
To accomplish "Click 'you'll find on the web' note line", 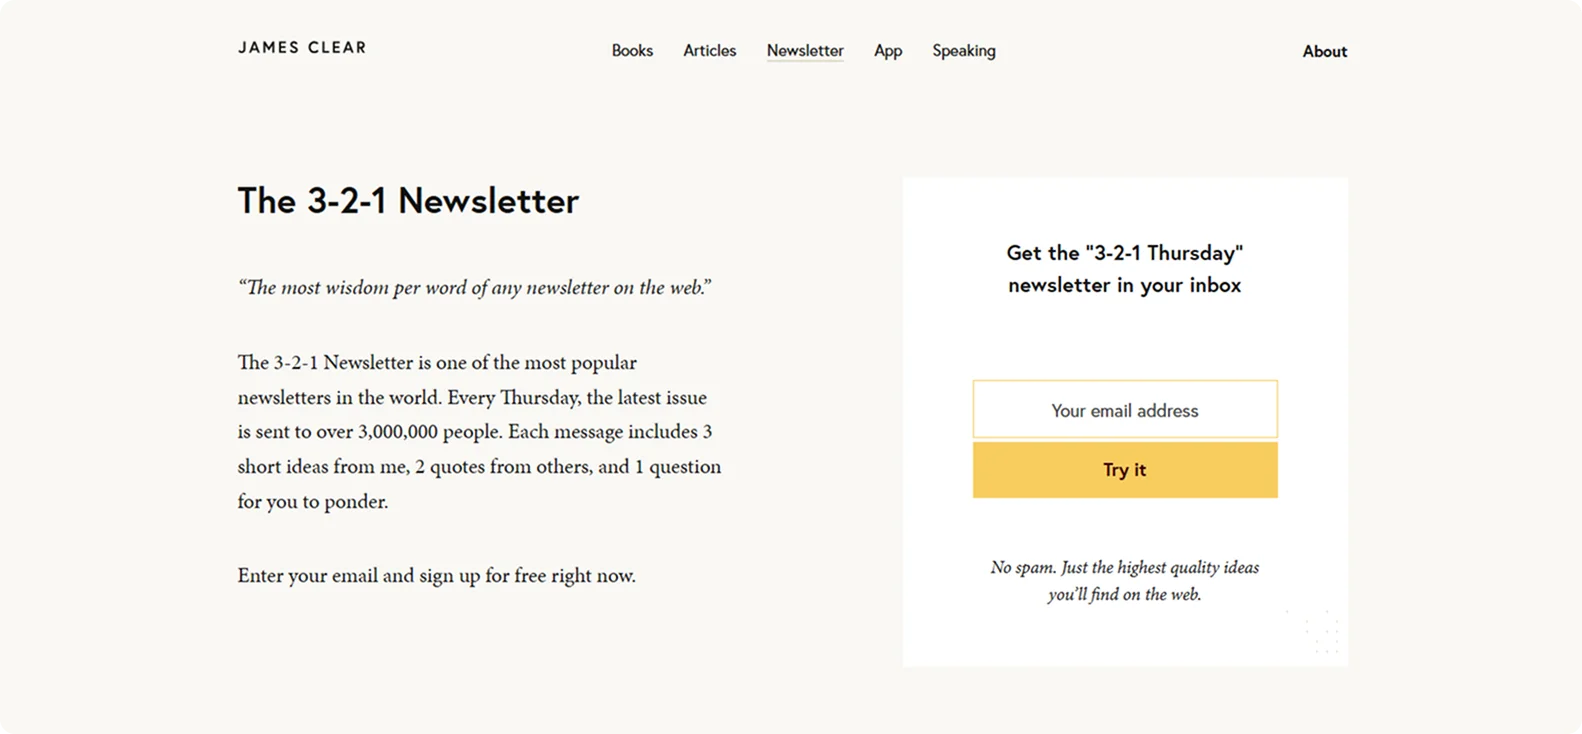I will pyautogui.click(x=1125, y=595).
